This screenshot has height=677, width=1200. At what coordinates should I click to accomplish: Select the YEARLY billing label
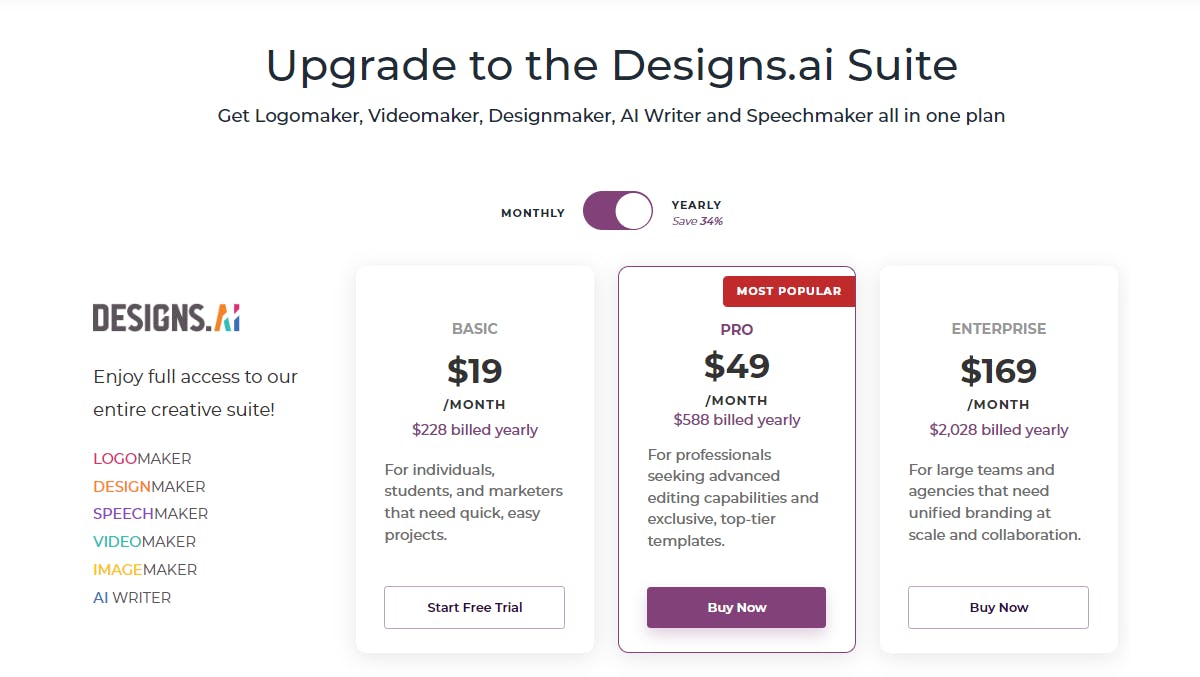[696, 205]
